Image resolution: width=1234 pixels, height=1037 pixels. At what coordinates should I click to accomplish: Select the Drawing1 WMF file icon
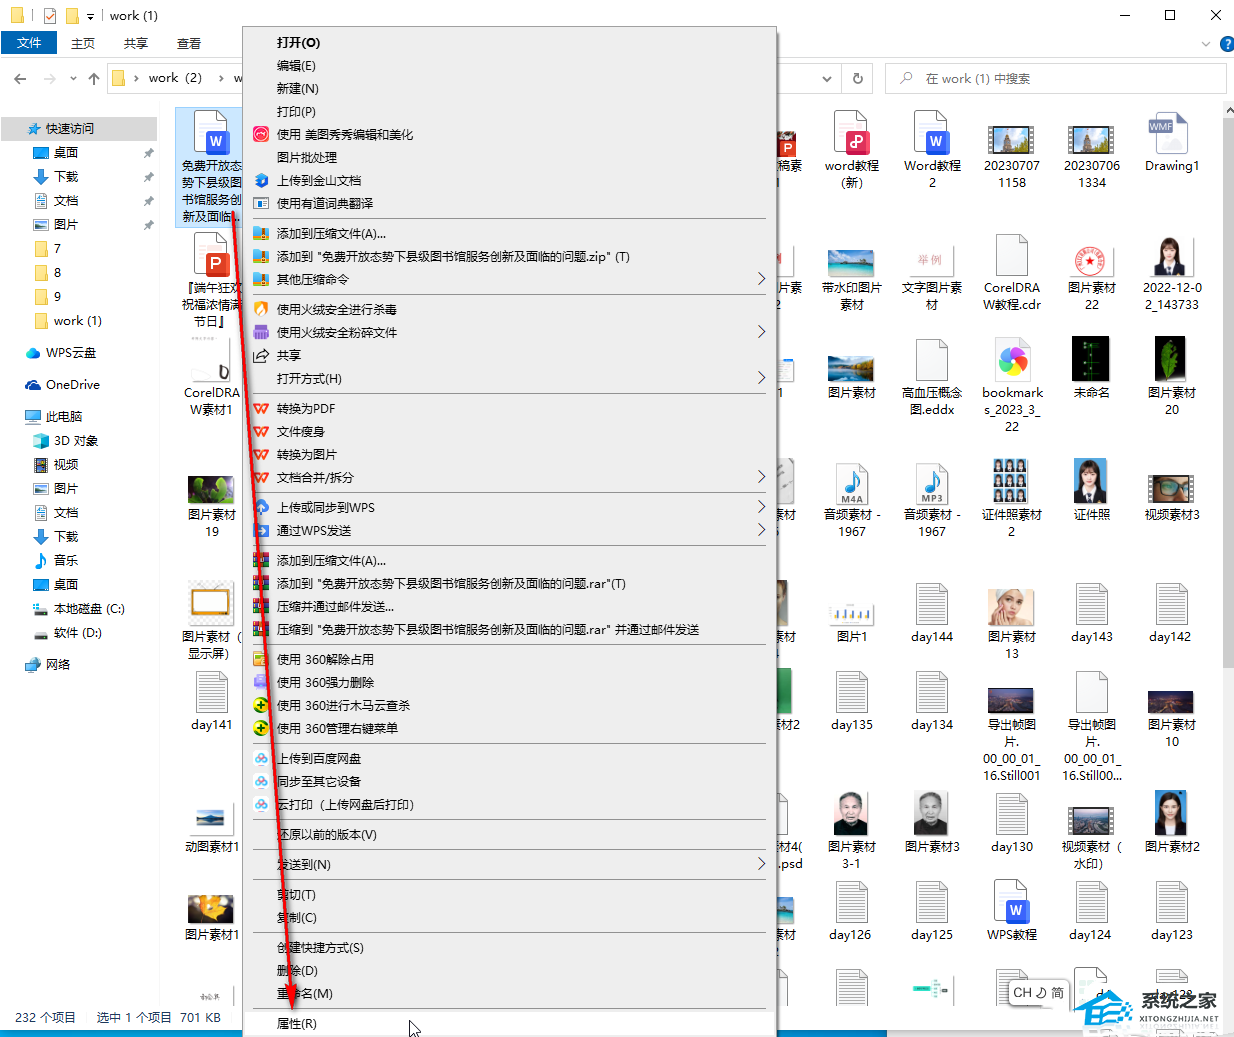pos(1169,134)
